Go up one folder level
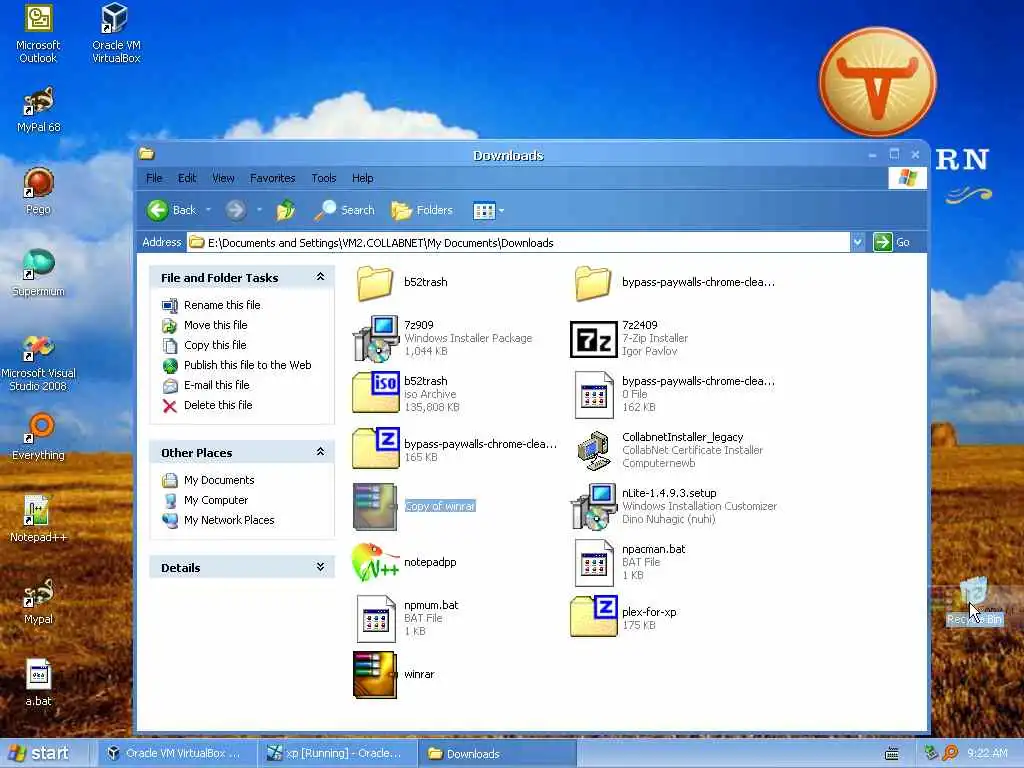 tap(285, 210)
